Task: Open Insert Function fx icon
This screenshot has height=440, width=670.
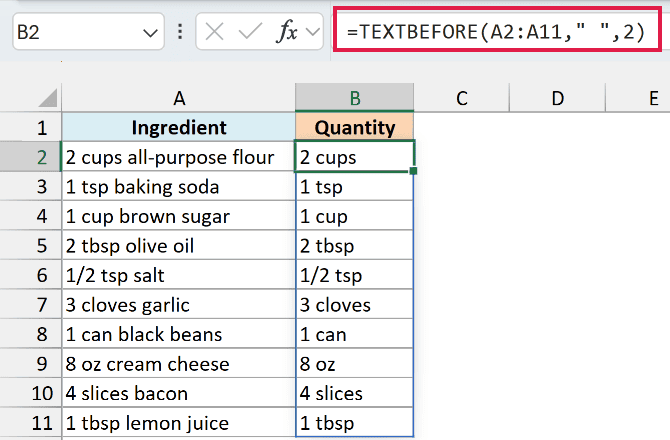Action: (x=287, y=32)
